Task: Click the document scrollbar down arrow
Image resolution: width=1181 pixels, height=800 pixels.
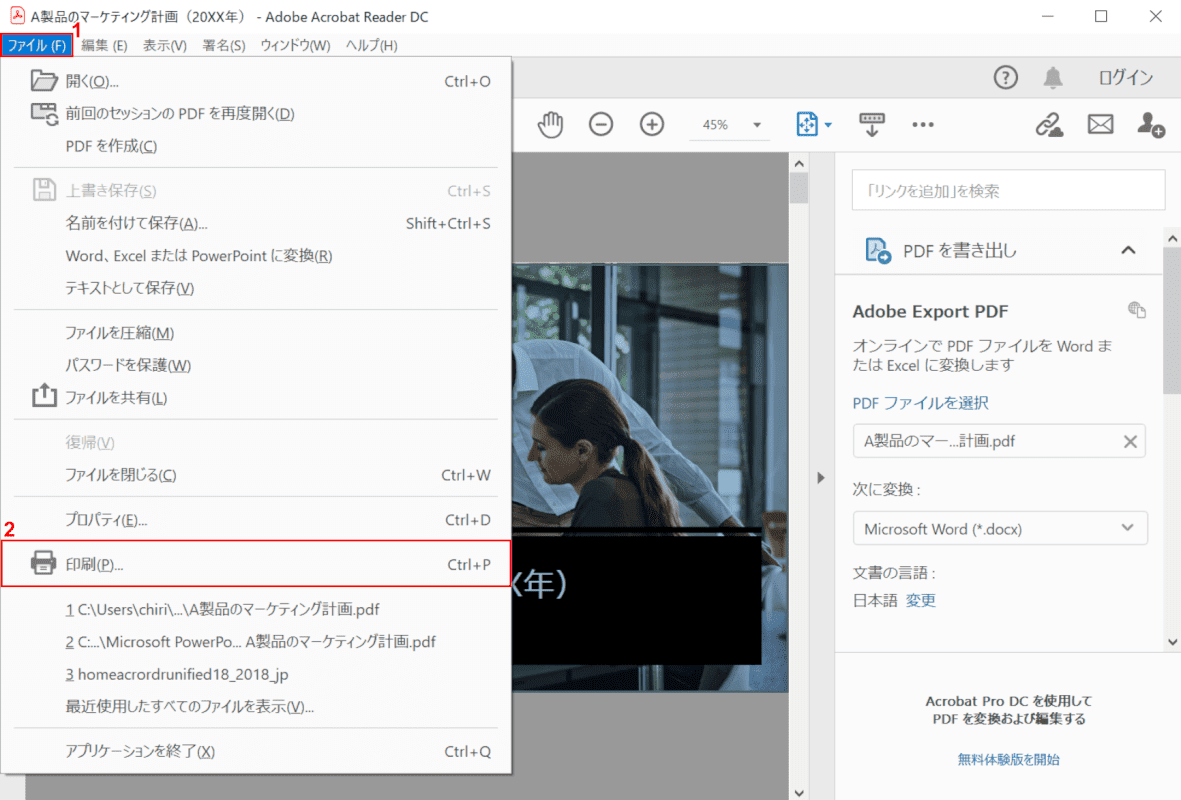Action: [x=799, y=792]
